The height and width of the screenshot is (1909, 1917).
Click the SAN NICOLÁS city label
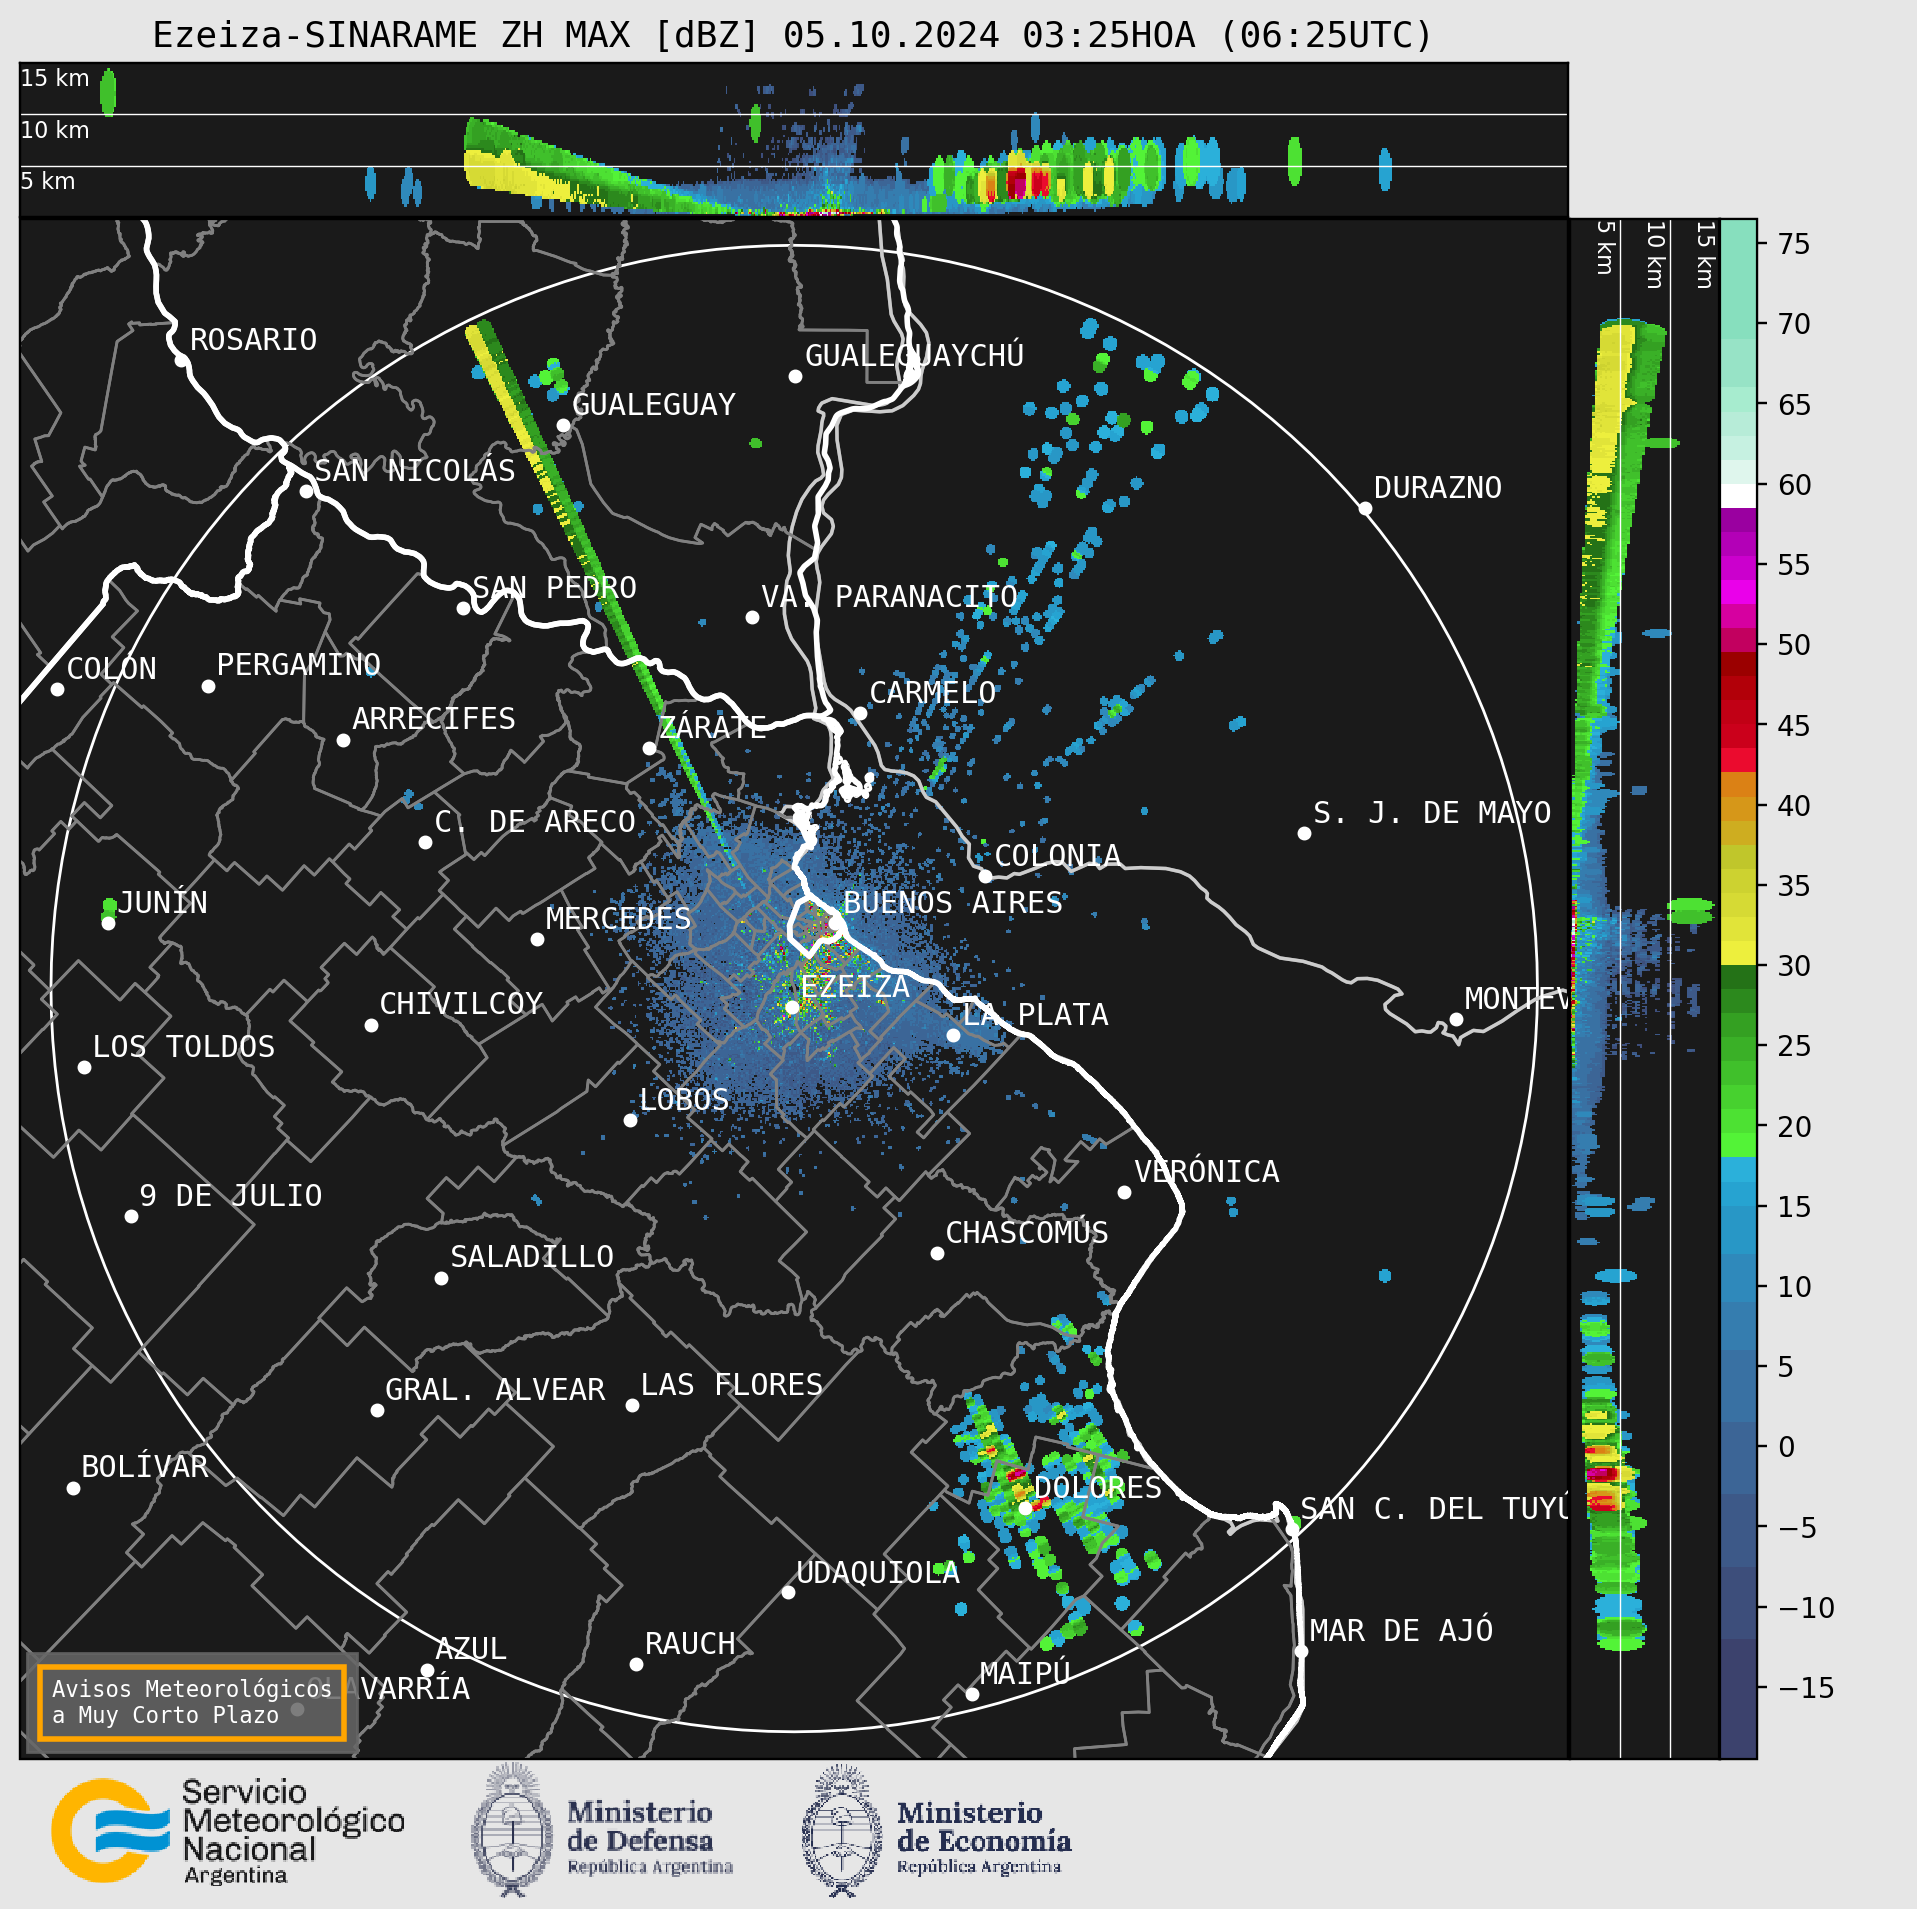coord(415,470)
